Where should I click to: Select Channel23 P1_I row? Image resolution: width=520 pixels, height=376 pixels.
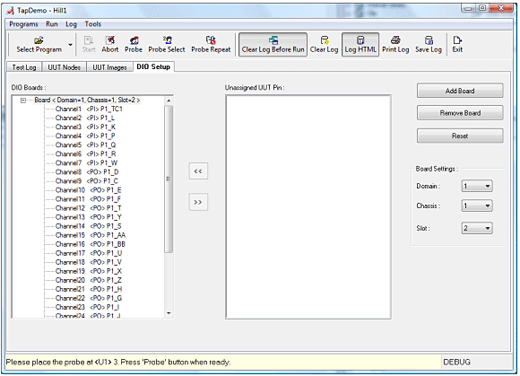[x=87, y=307]
